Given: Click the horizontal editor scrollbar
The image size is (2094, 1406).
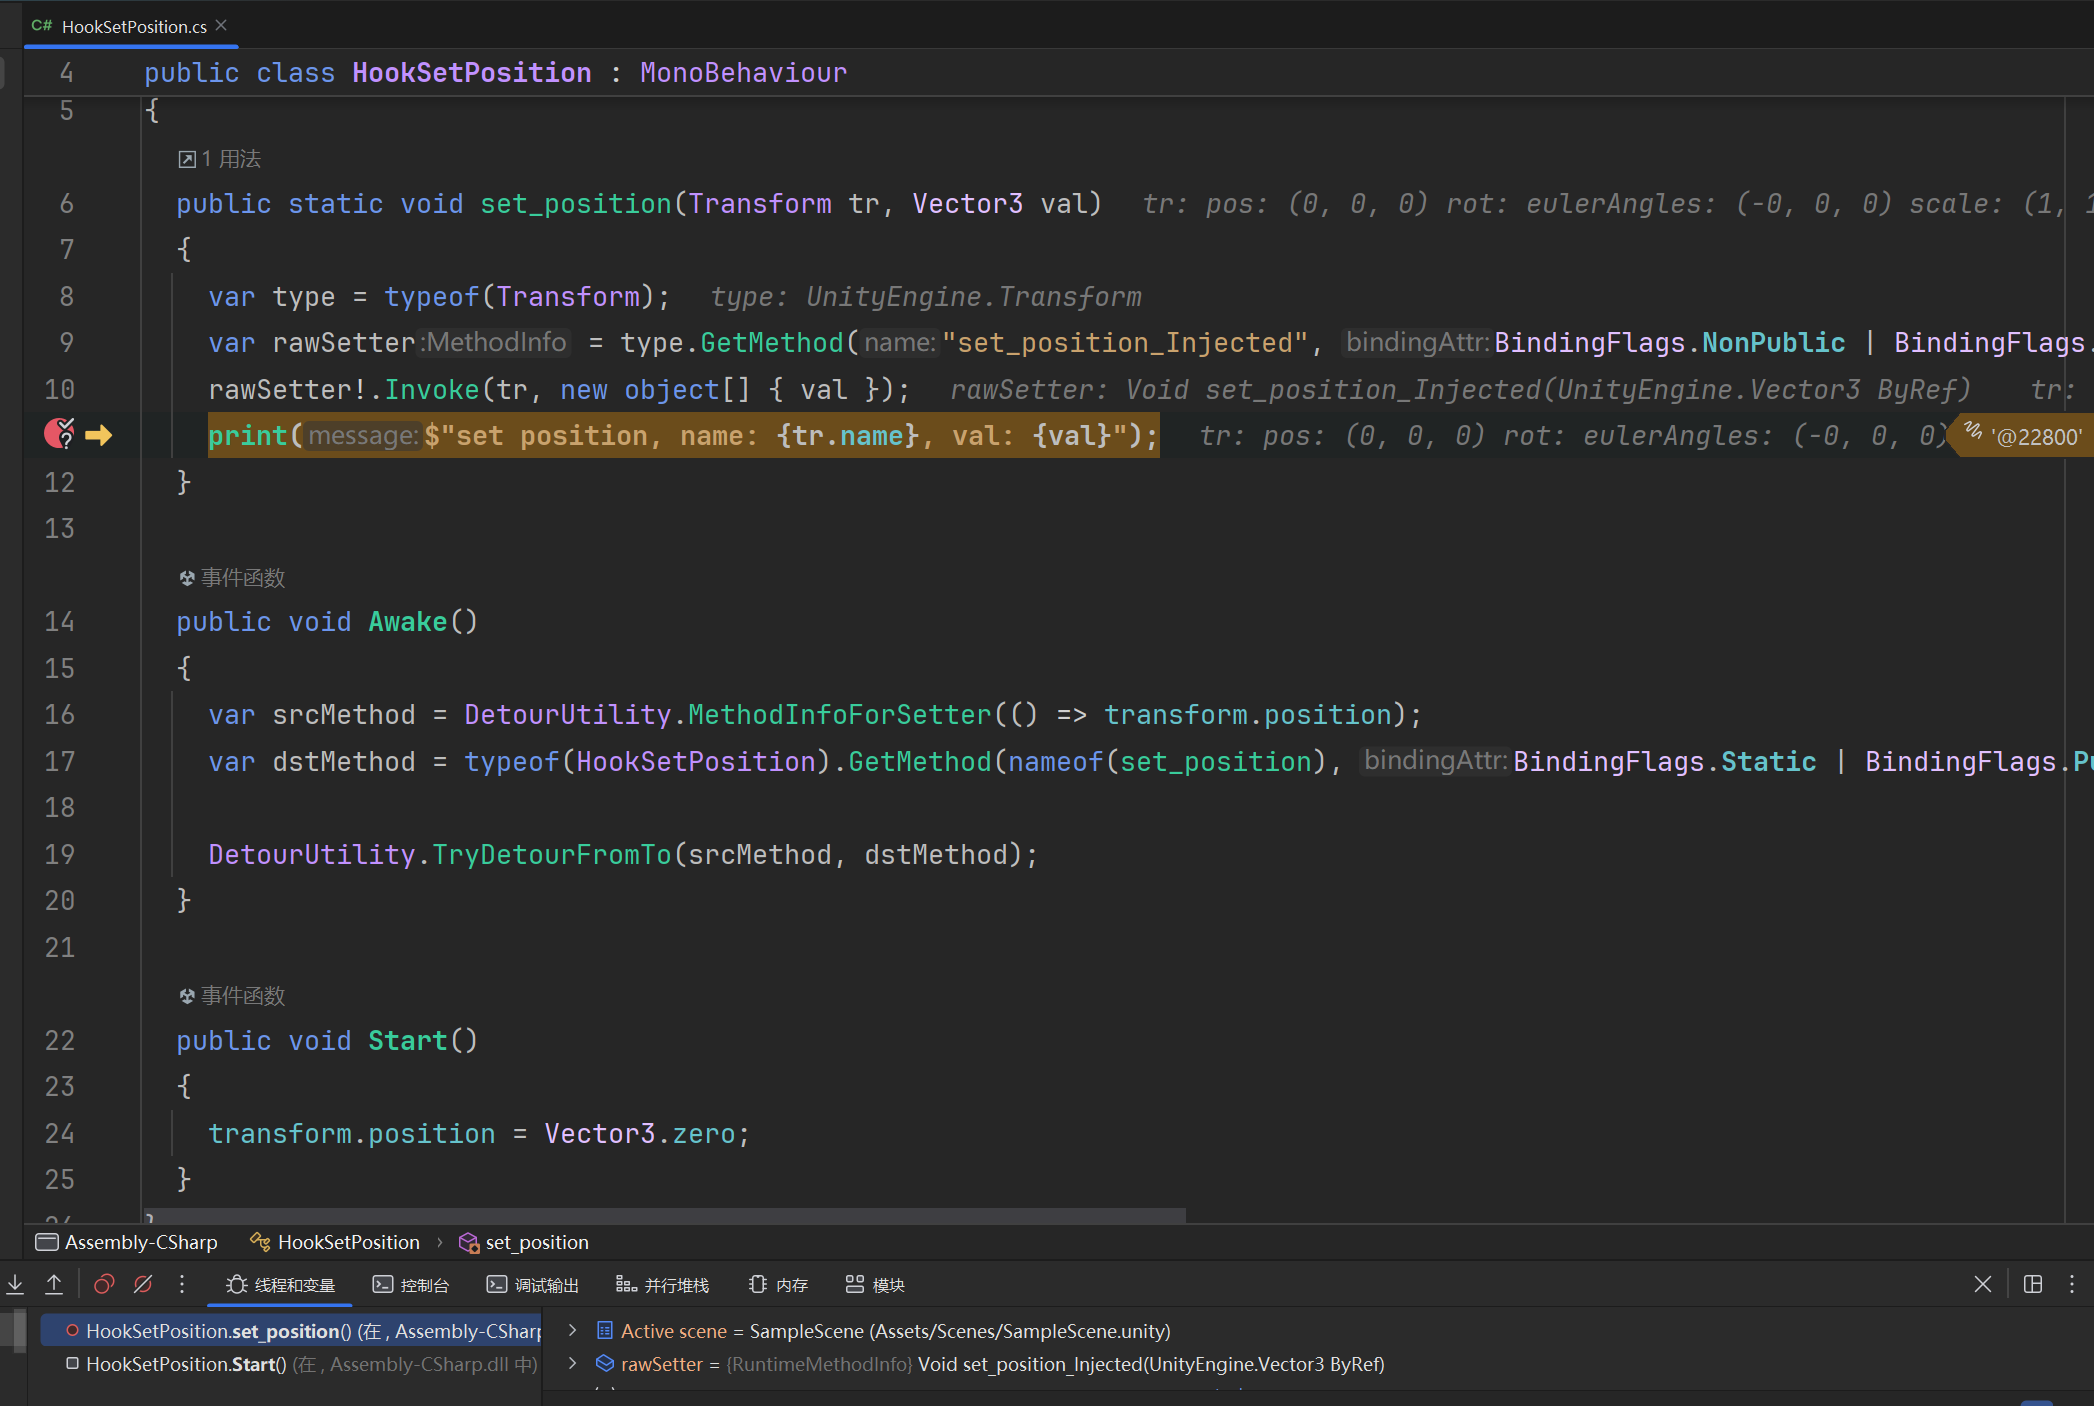Looking at the screenshot, I should tap(664, 1215).
